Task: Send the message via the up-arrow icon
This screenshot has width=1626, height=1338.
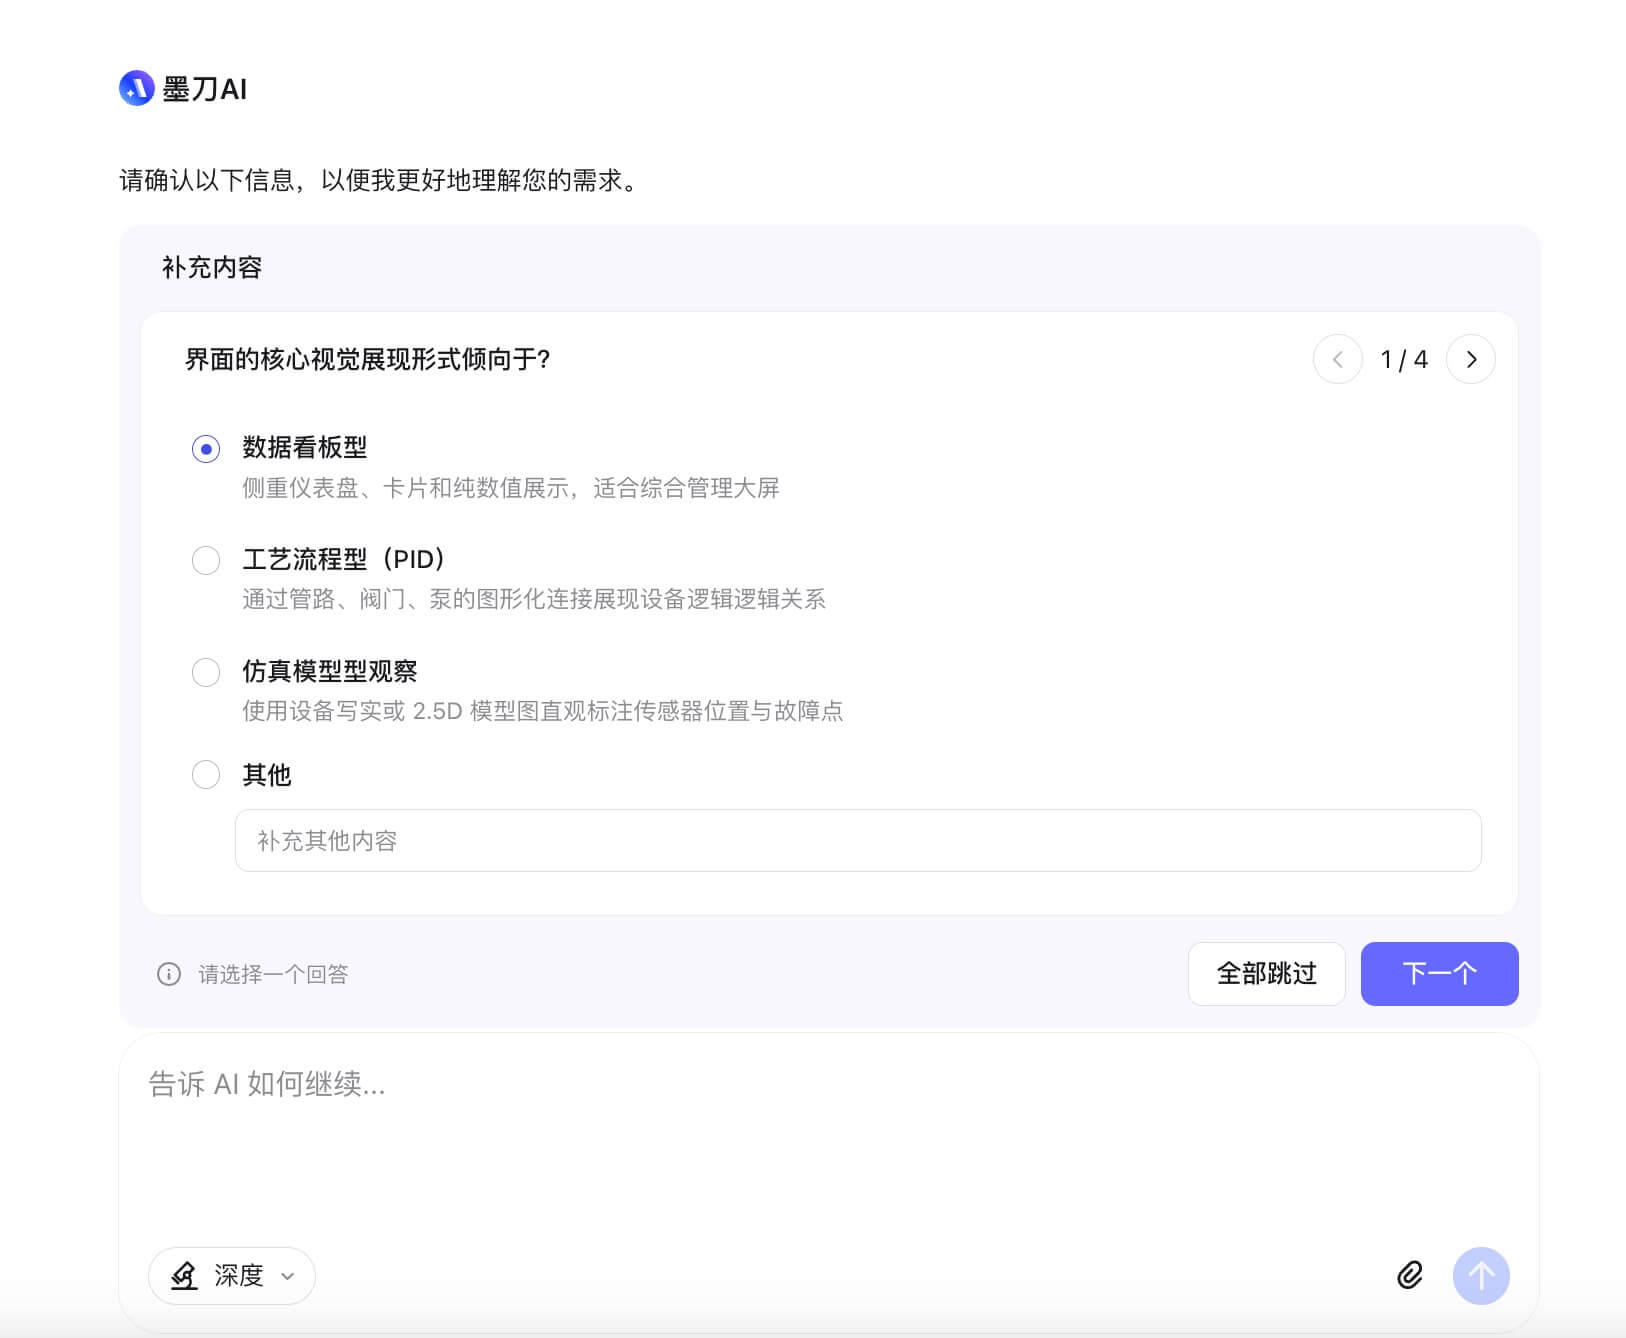Action: [1481, 1276]
